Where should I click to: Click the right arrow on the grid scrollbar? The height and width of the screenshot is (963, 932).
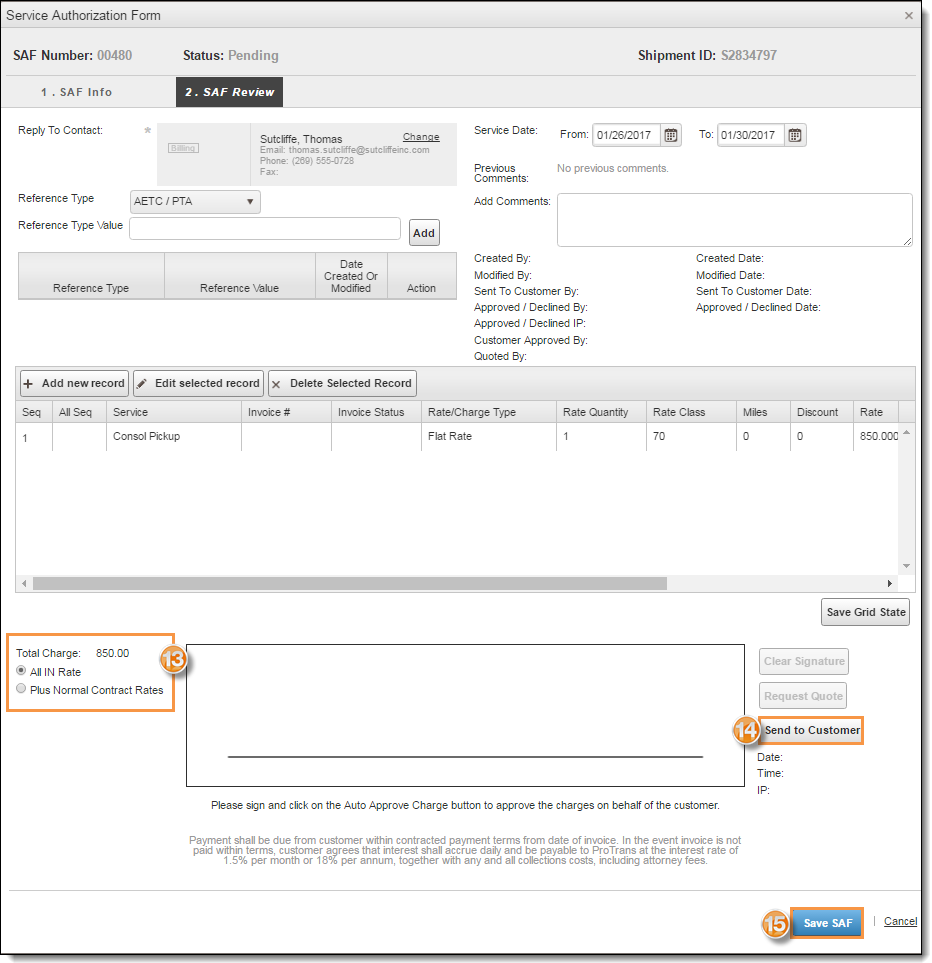point(890,582)
